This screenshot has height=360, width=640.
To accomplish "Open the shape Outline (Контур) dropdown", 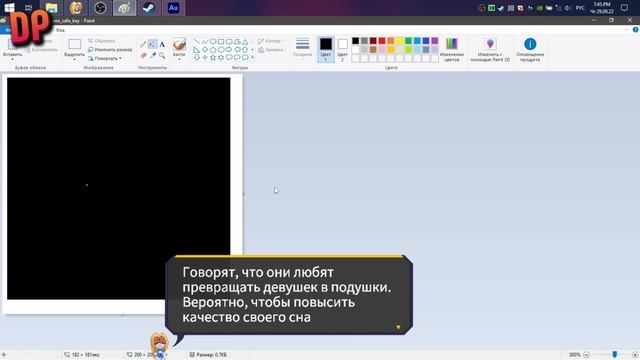I will coord(271,41).
